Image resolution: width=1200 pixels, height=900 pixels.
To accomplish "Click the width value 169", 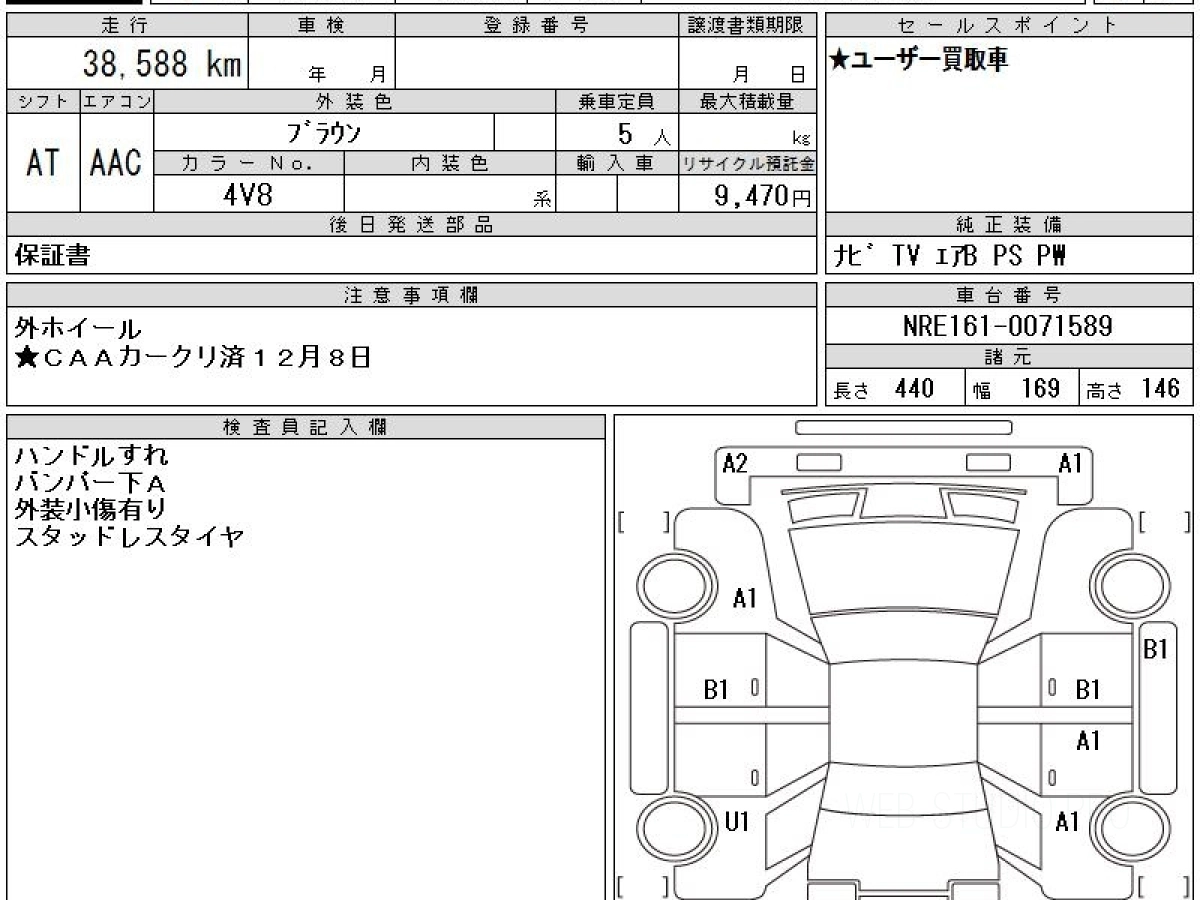I will [x=1040, y=388].
